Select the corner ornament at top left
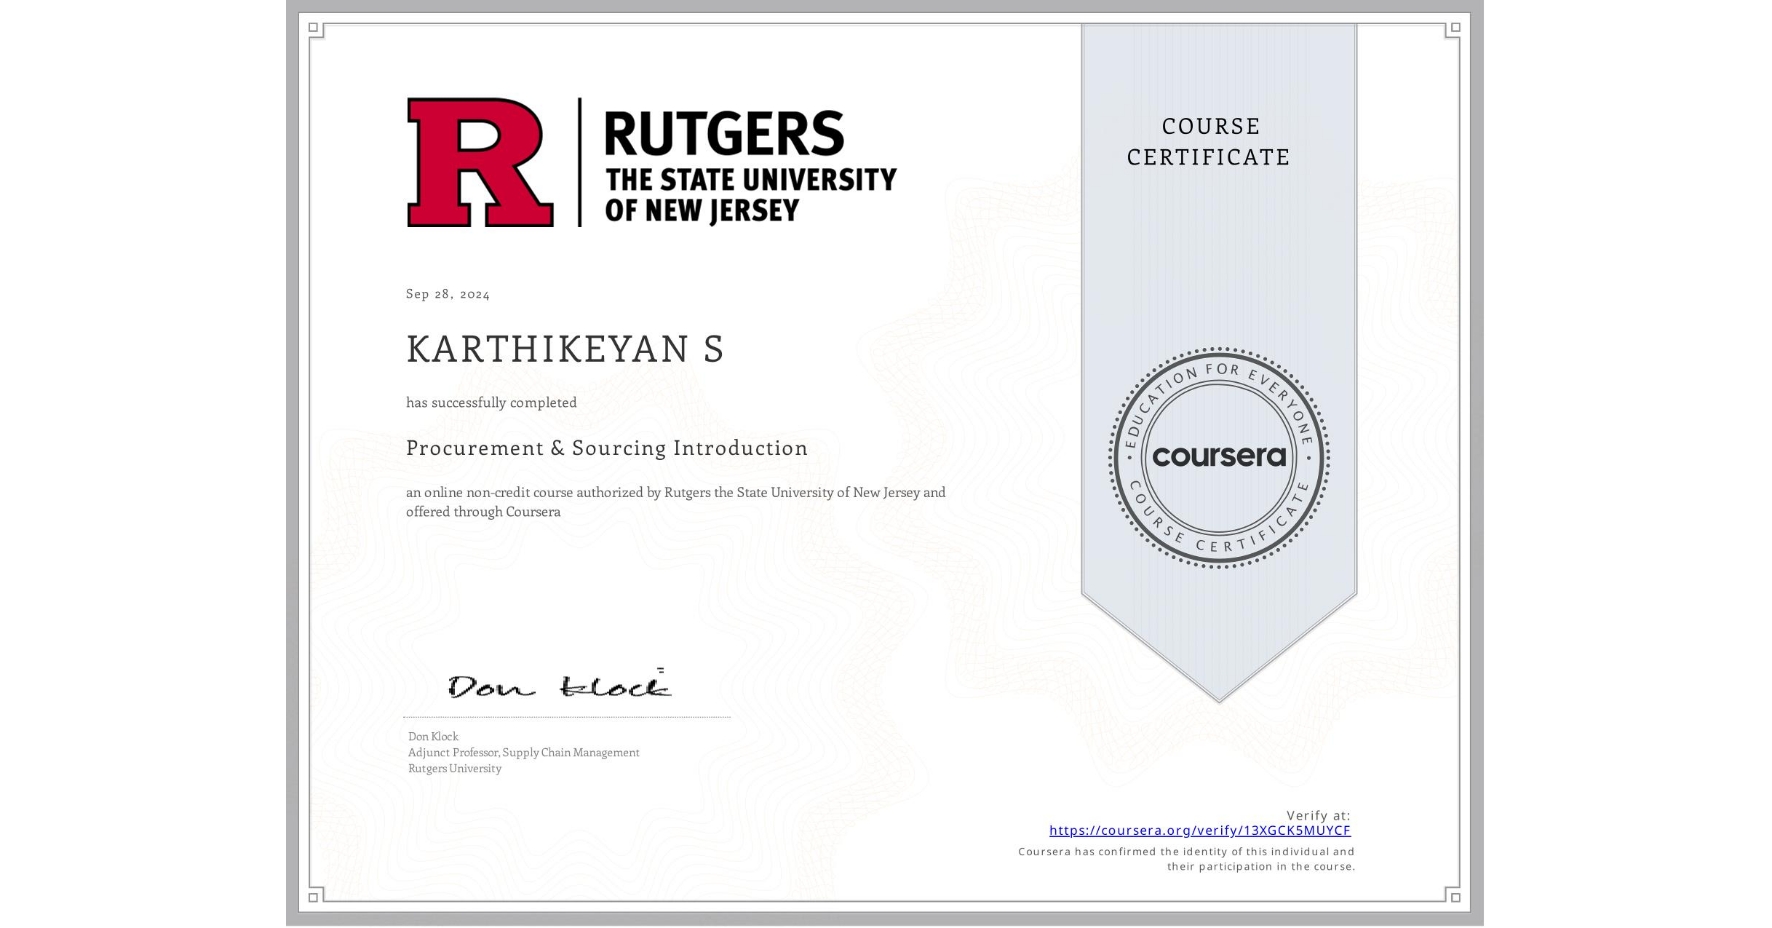 coord(313,29)
